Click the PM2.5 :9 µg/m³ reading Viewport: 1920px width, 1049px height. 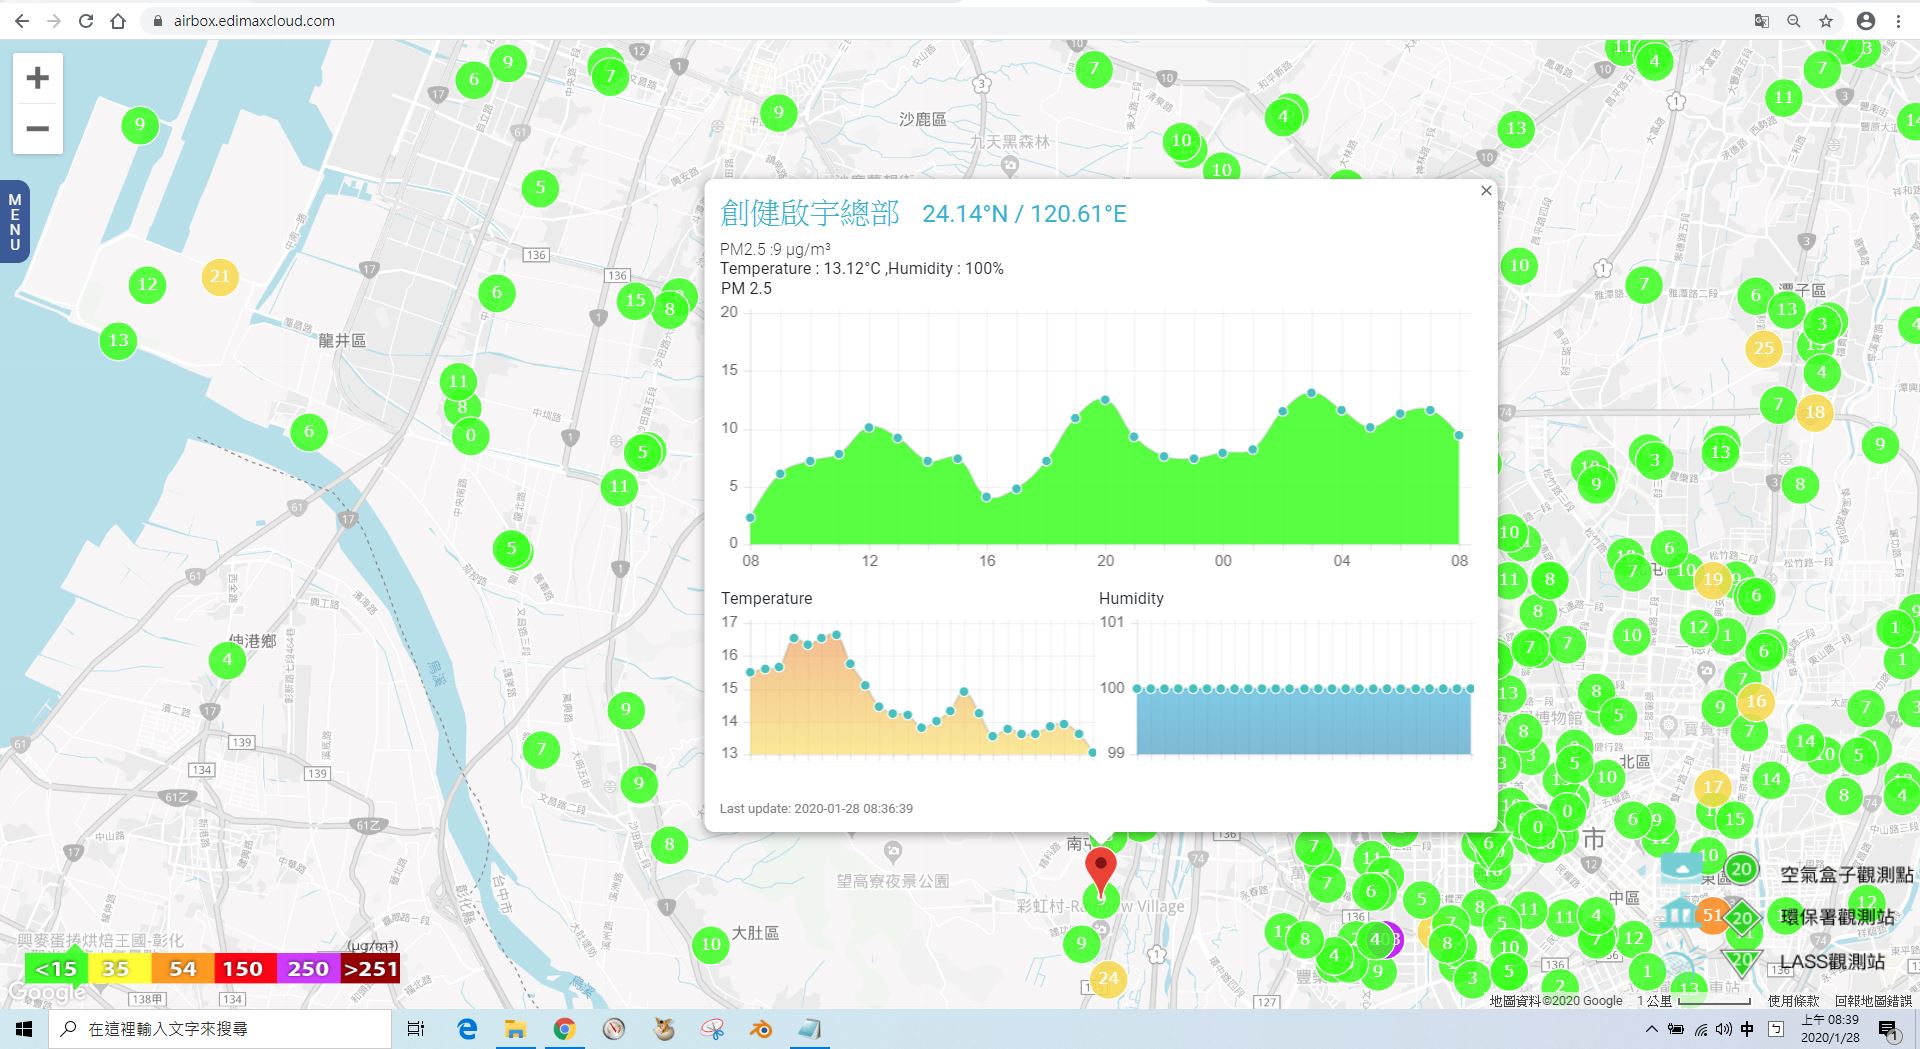[x=775, y=249]
